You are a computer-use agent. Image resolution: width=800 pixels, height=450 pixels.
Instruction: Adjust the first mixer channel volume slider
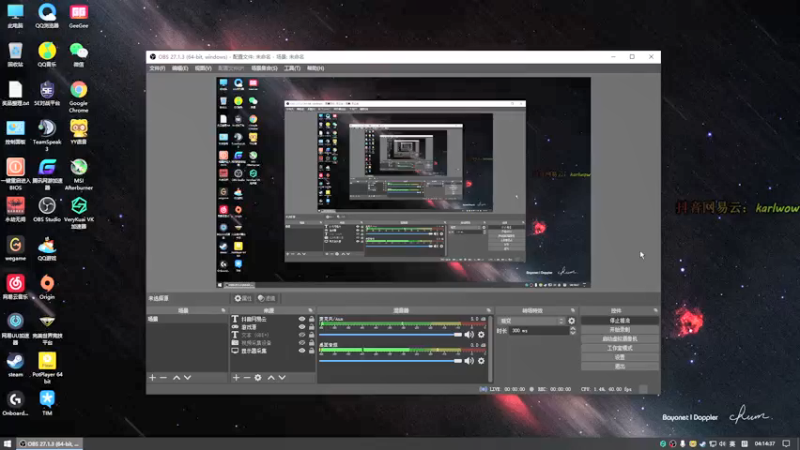point(390,335)
